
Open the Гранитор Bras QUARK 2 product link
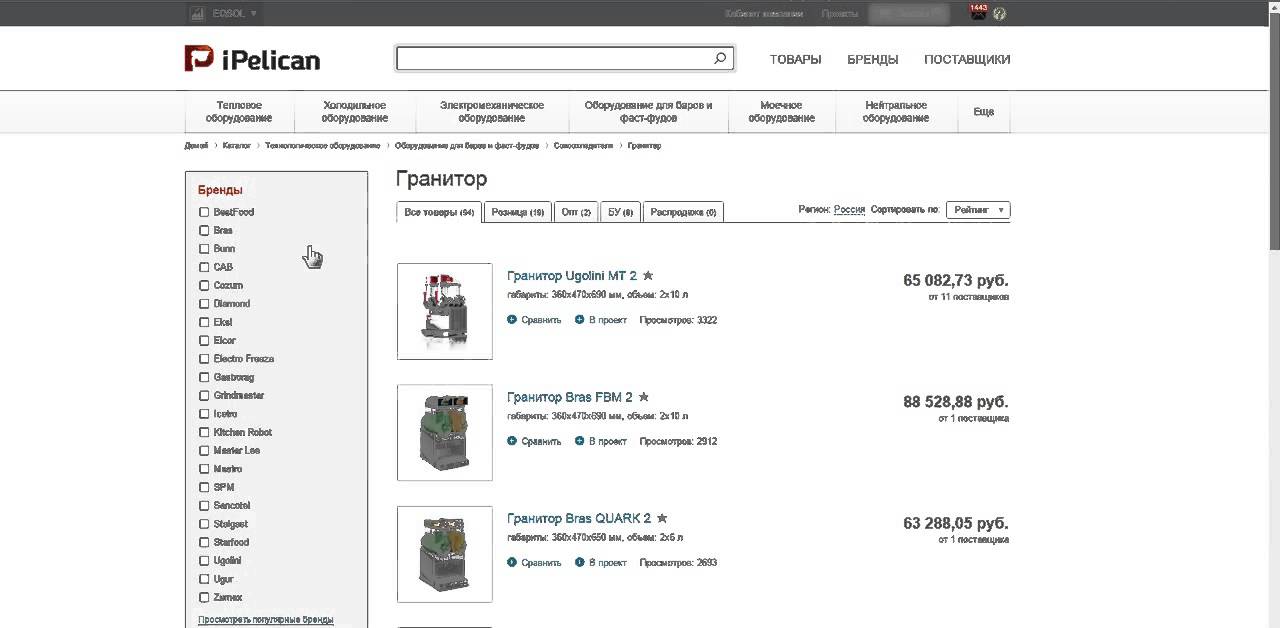click(579, 518)
